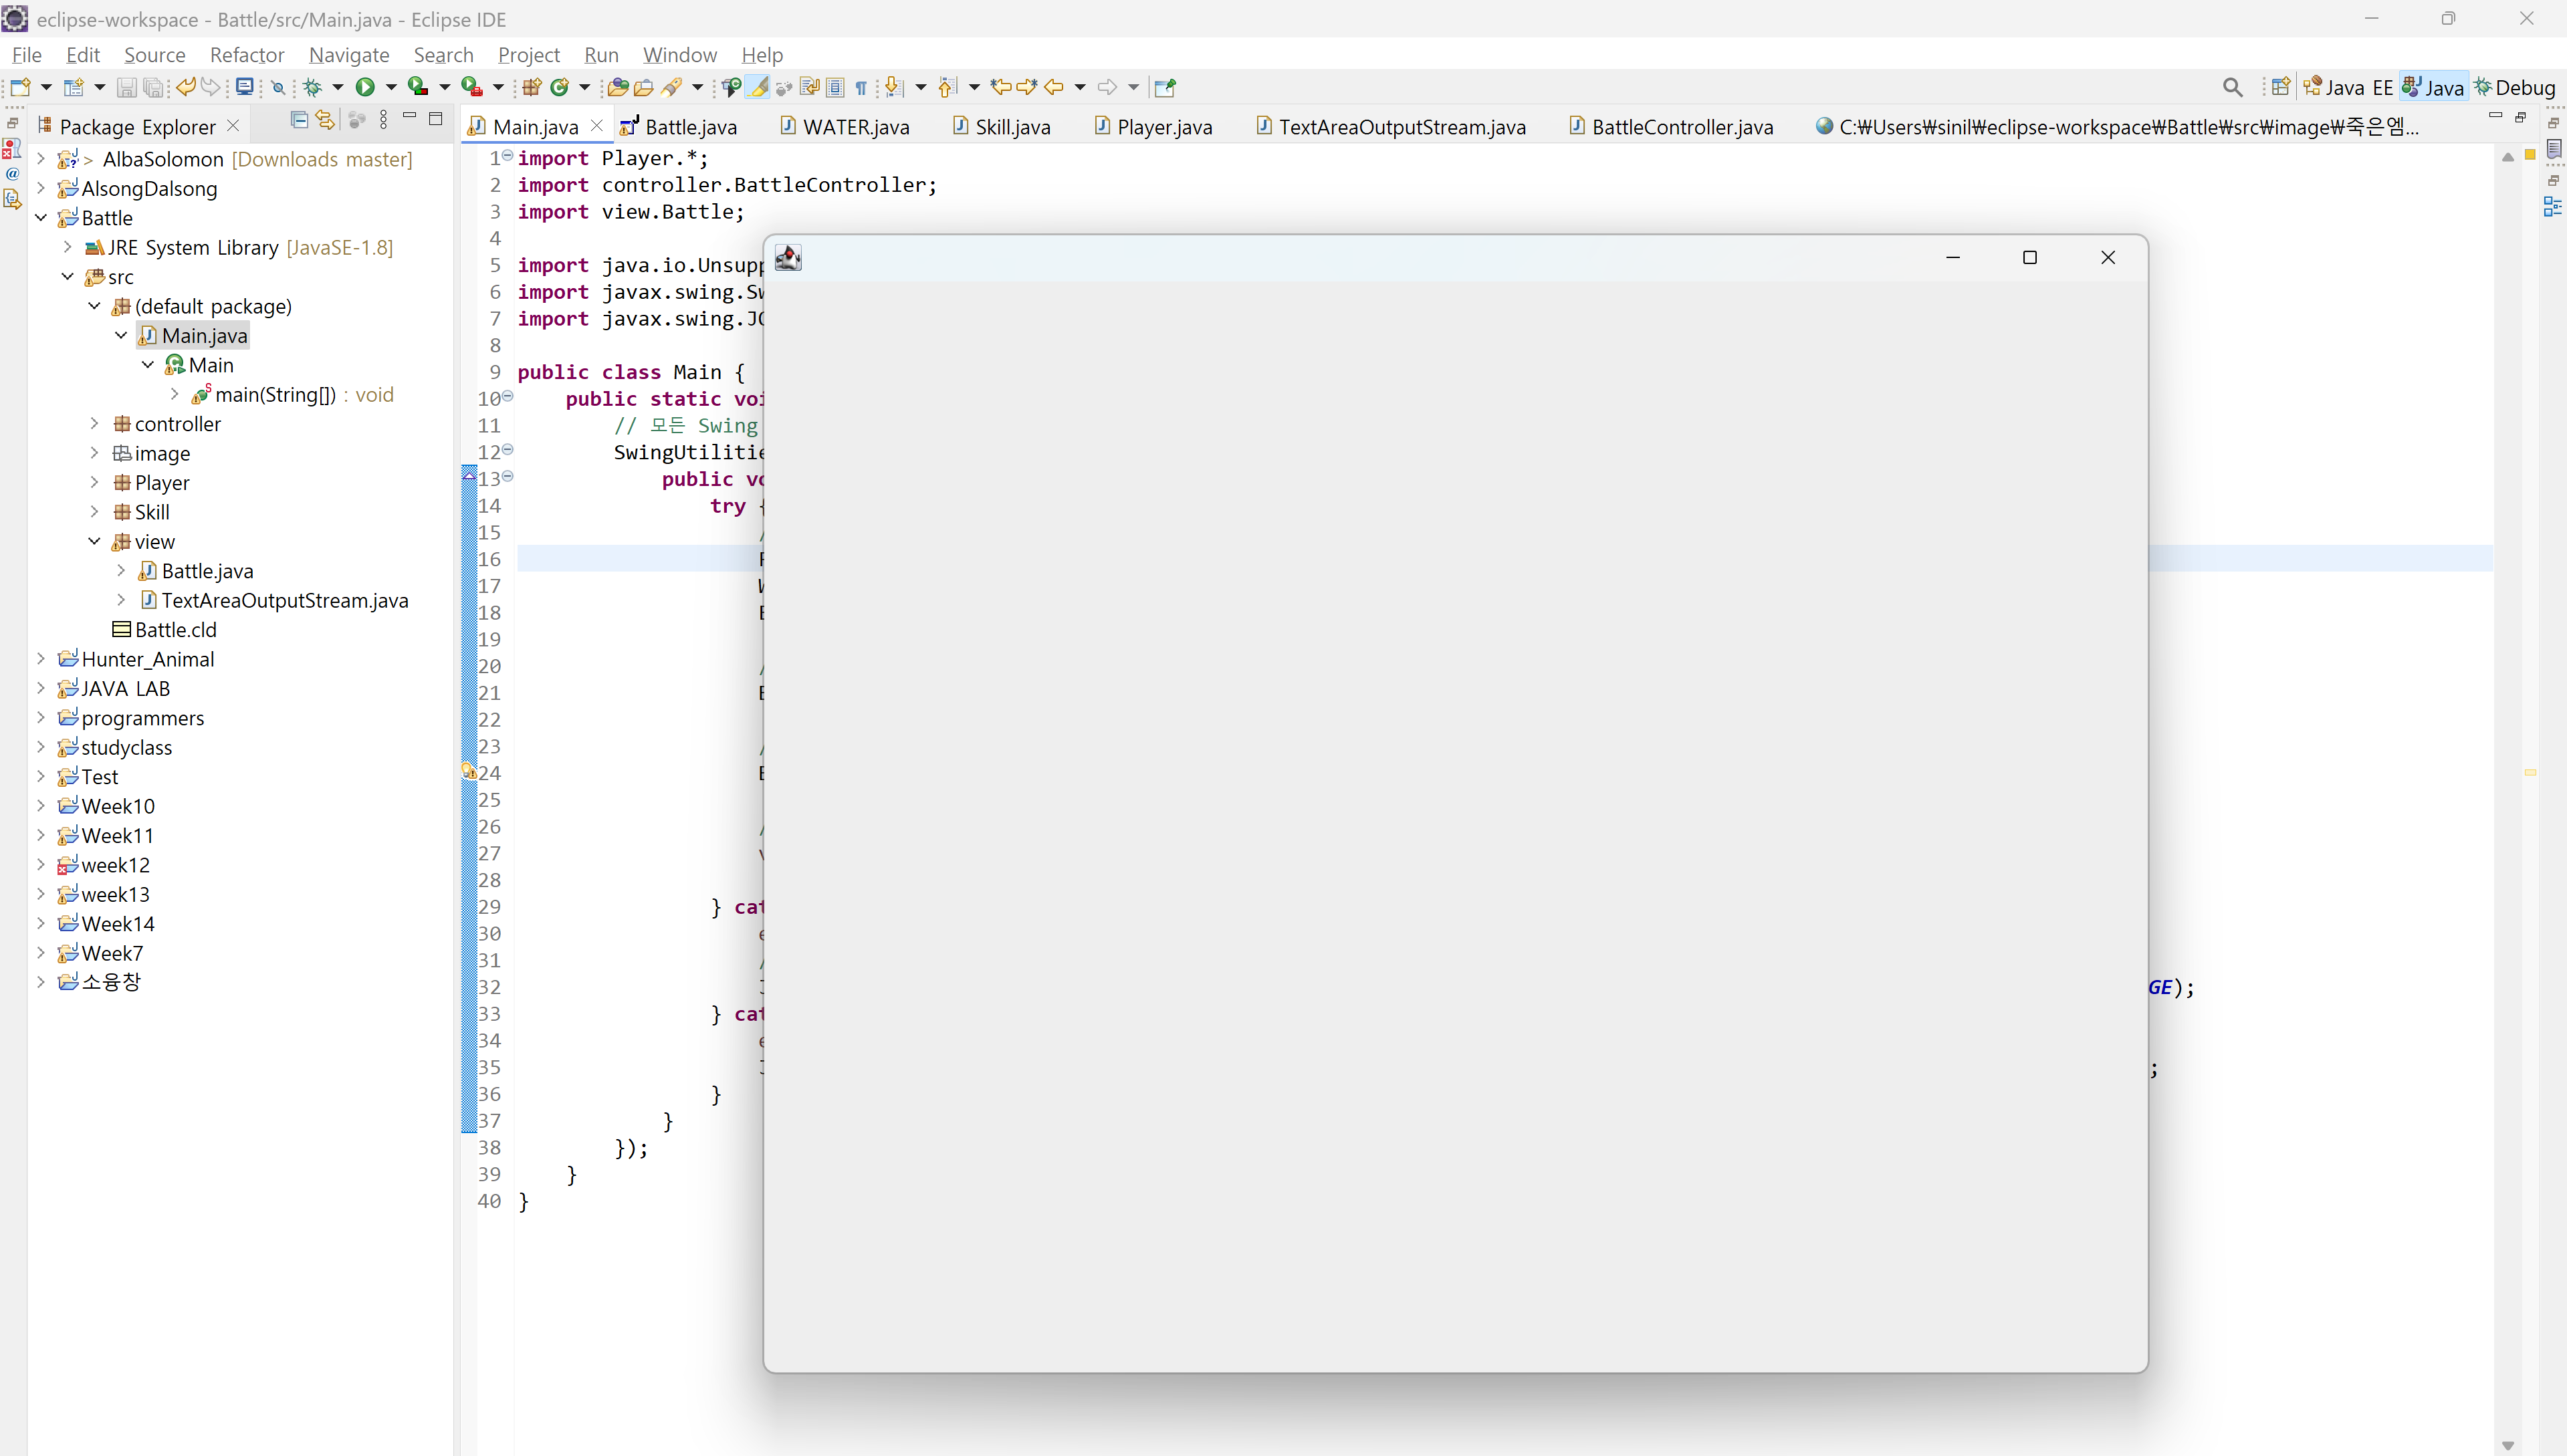Toggle Link with Editor in Package Explorer
The width and height of the screenshot is (2567, 1456).
coord(325,120)
